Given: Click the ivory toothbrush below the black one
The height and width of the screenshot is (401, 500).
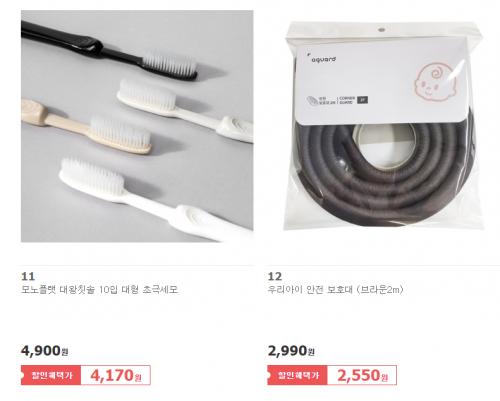Looking at the screenshot, I should (185, 111).
